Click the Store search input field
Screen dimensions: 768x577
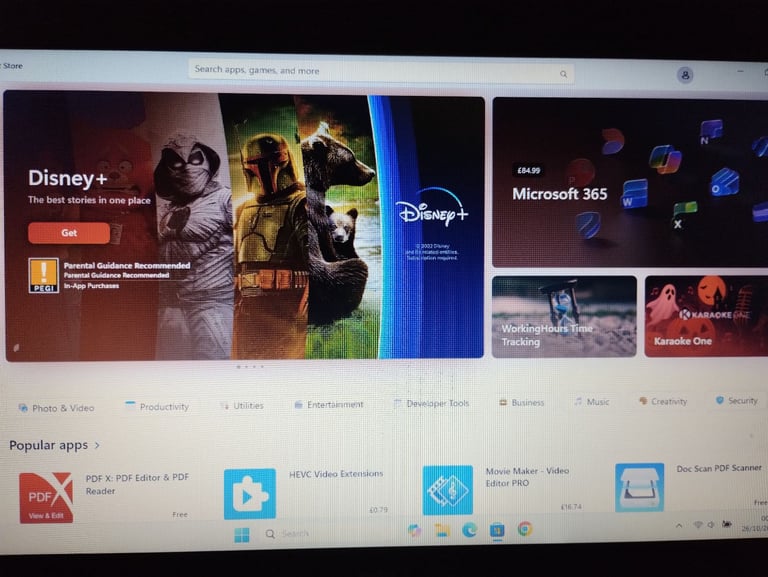pyautogui.click(x=381, y=72)
